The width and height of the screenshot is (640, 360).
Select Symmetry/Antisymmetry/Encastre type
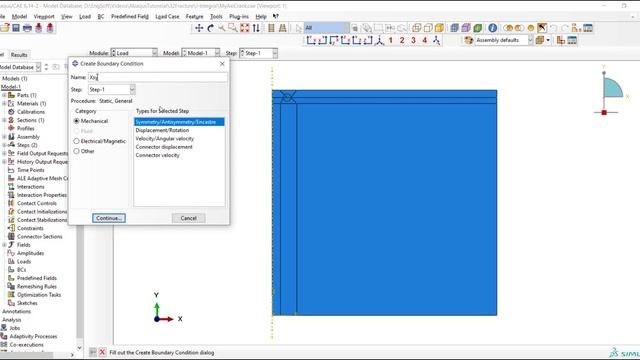(179, 122)
